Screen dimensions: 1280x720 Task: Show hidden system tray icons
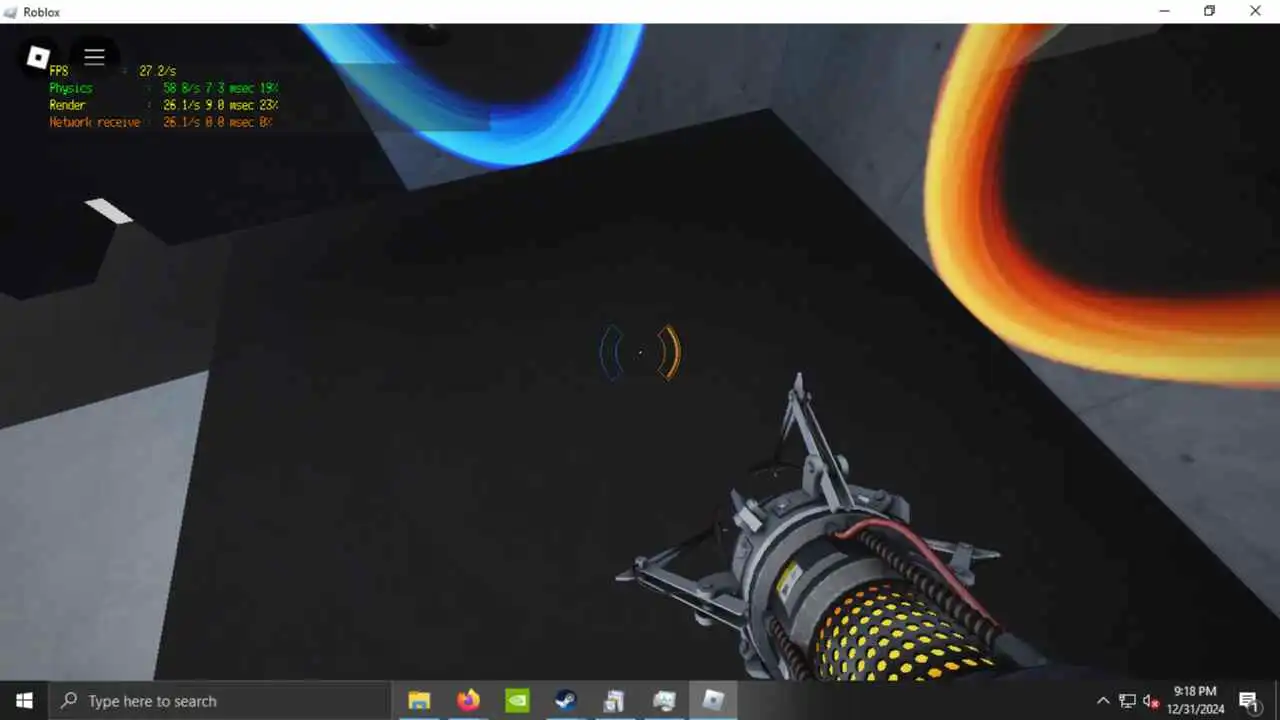click(x=1103, y=701)
